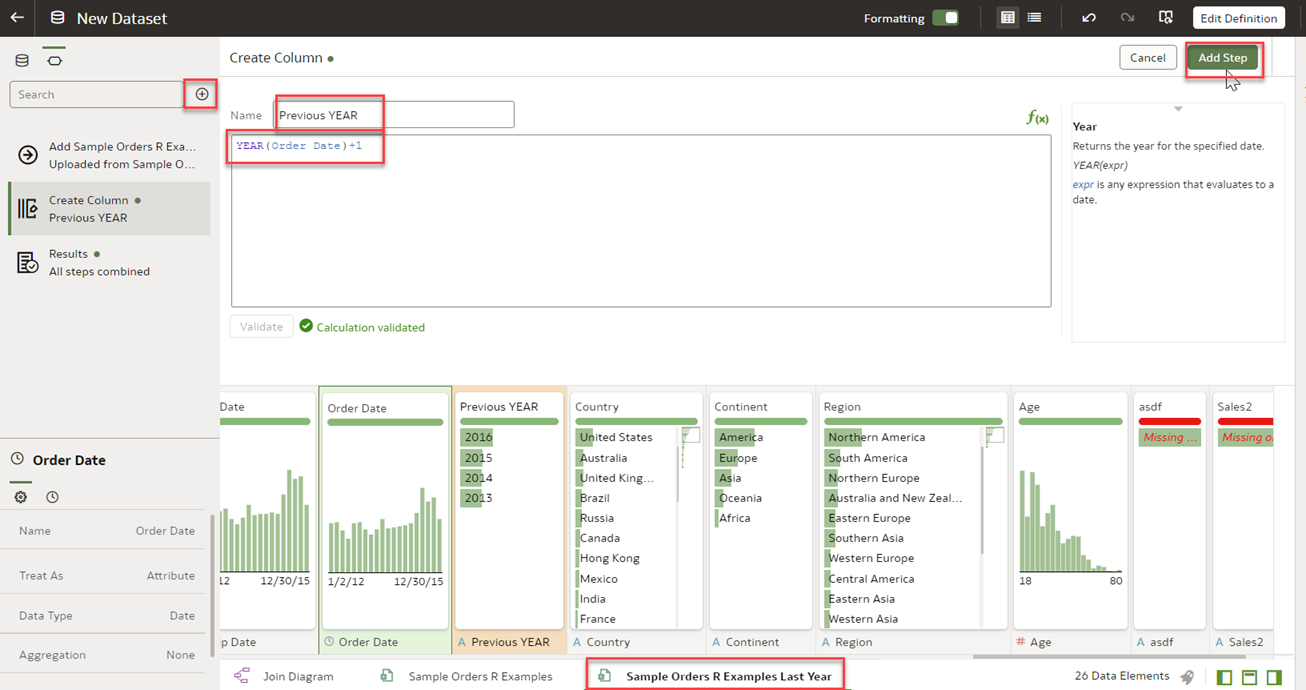Switch to table grid view
The width and height of the screenshot is (1306, 690).
pyautogui.click(x=1008, y=18)
